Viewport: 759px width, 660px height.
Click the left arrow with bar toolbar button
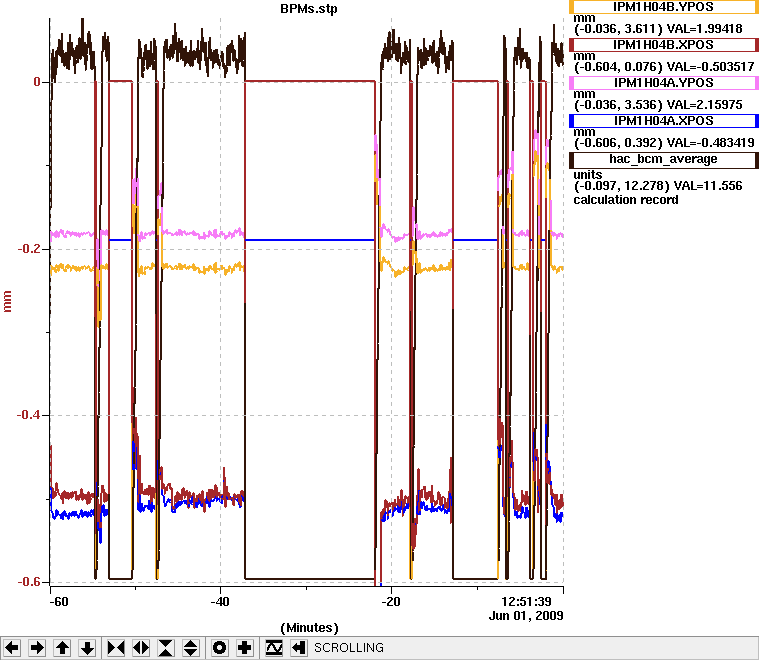tap(299, 647)
